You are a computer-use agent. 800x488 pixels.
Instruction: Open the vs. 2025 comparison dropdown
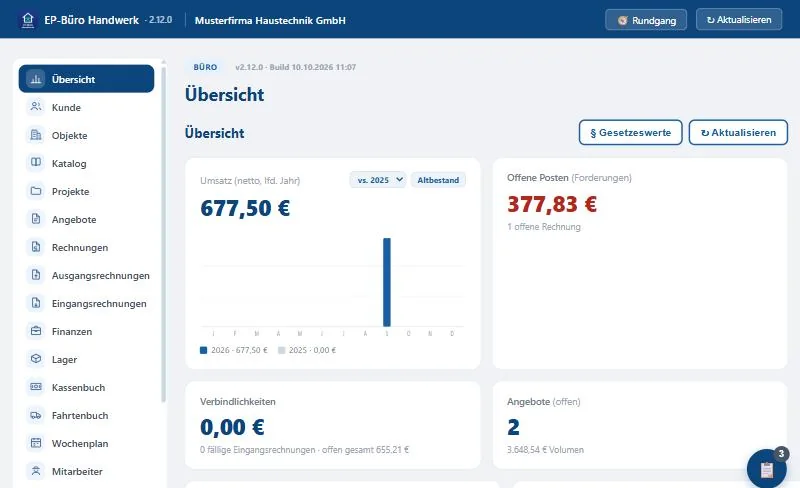point(378,180)
